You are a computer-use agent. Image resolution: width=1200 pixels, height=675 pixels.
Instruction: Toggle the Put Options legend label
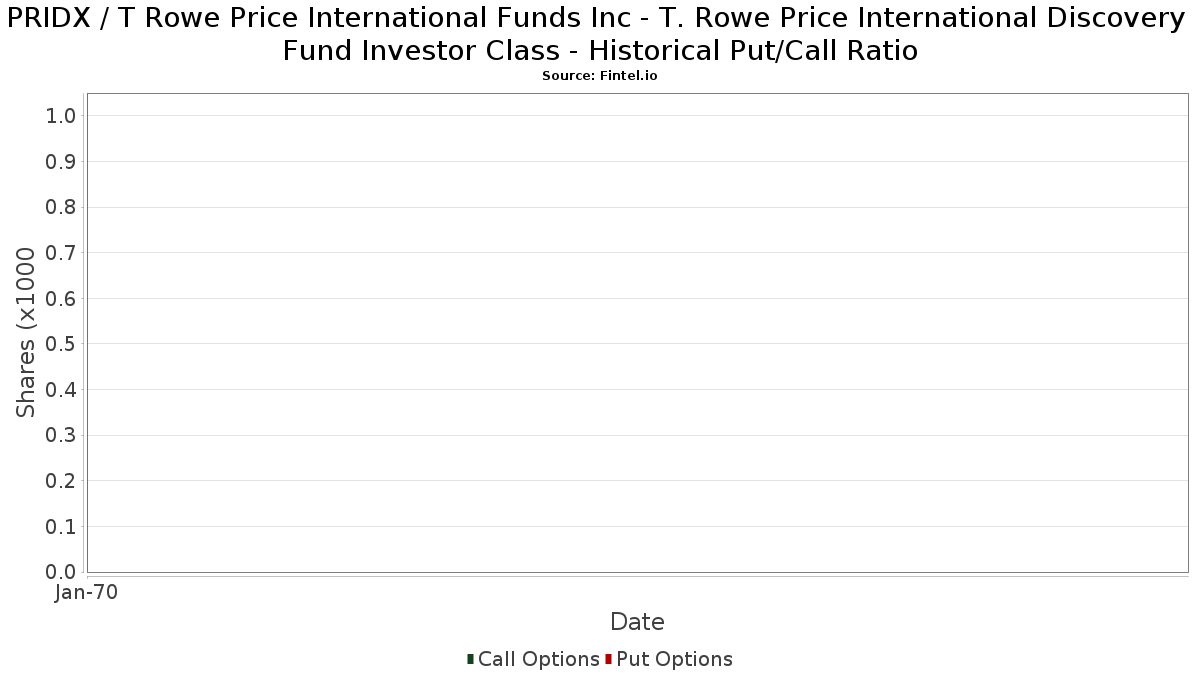coord(674,659)
